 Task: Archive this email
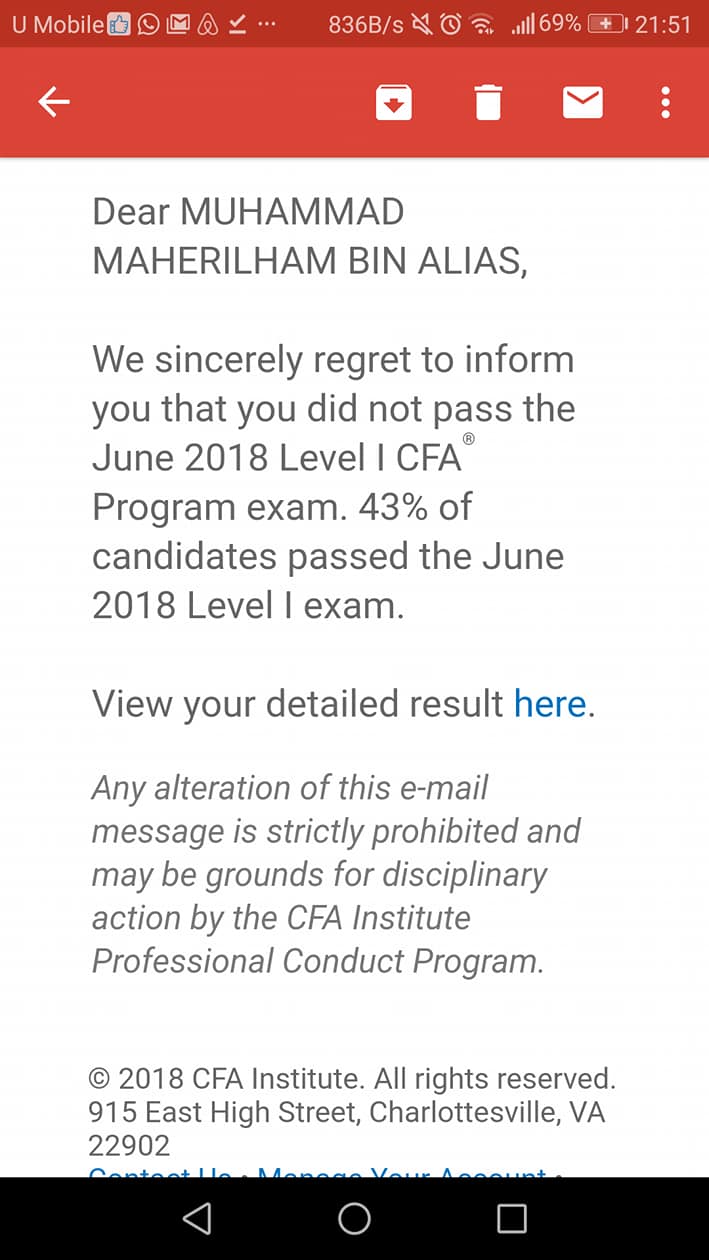(394, 102)
